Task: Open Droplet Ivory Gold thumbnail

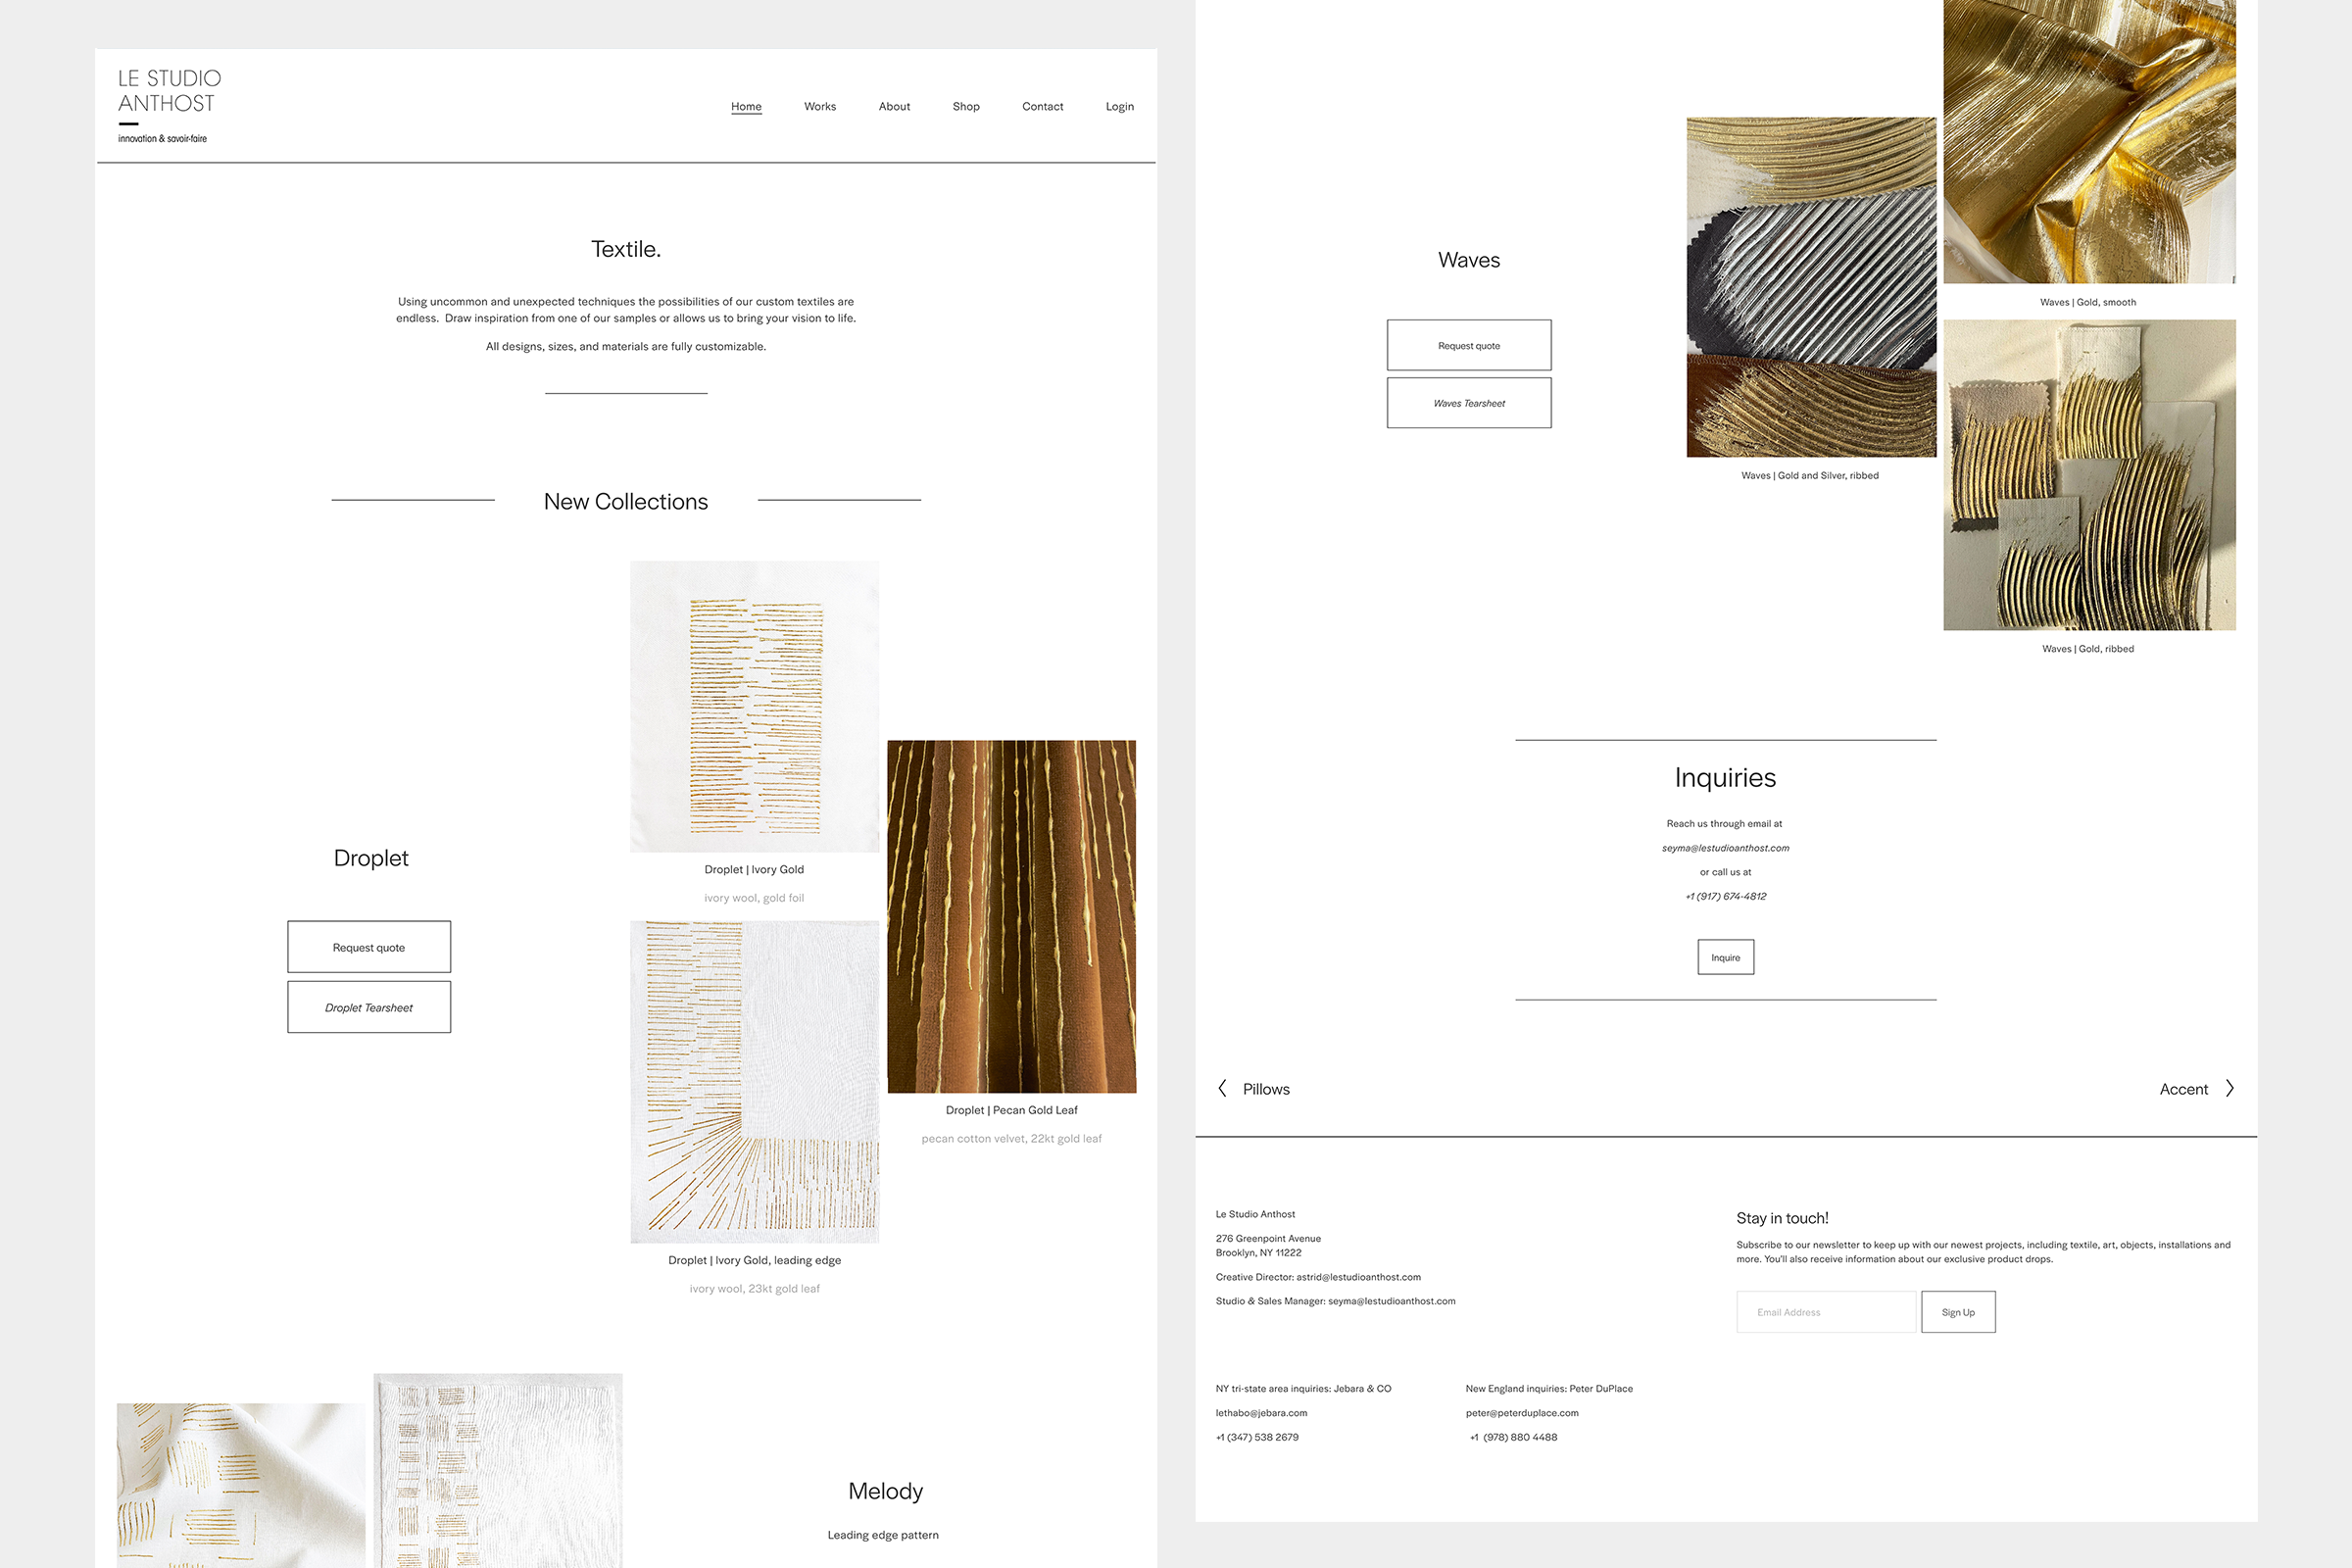Action: [754, 706]
